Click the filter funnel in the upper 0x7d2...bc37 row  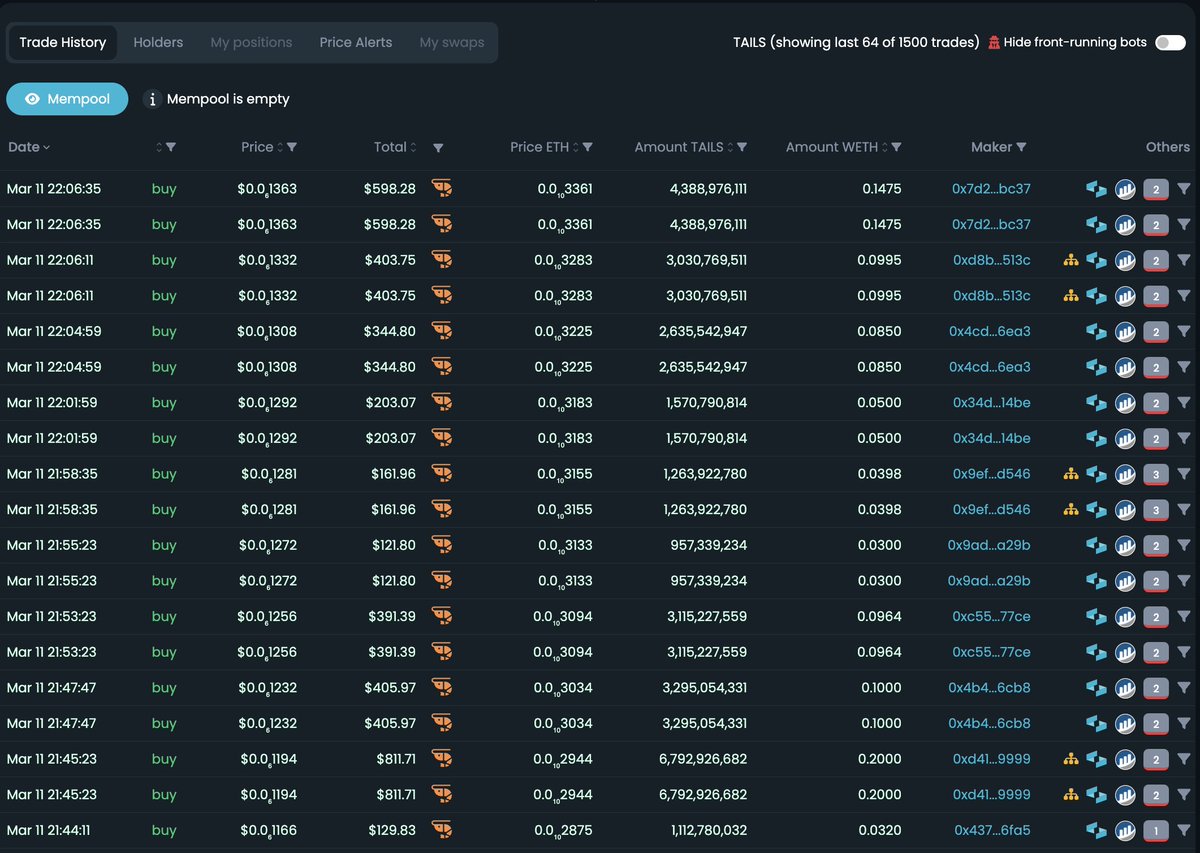(1184, 188)
